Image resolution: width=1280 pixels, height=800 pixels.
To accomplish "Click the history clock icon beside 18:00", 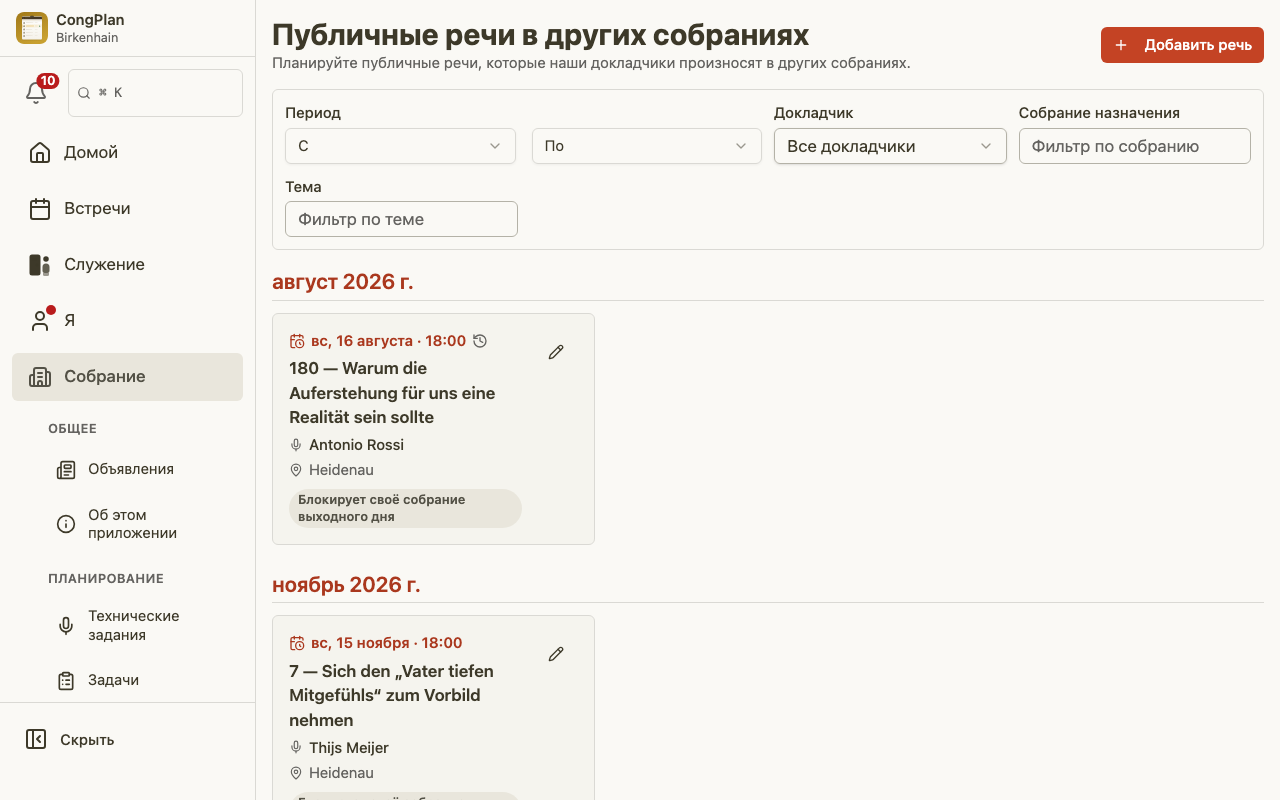I will click(x=480, y=341).
